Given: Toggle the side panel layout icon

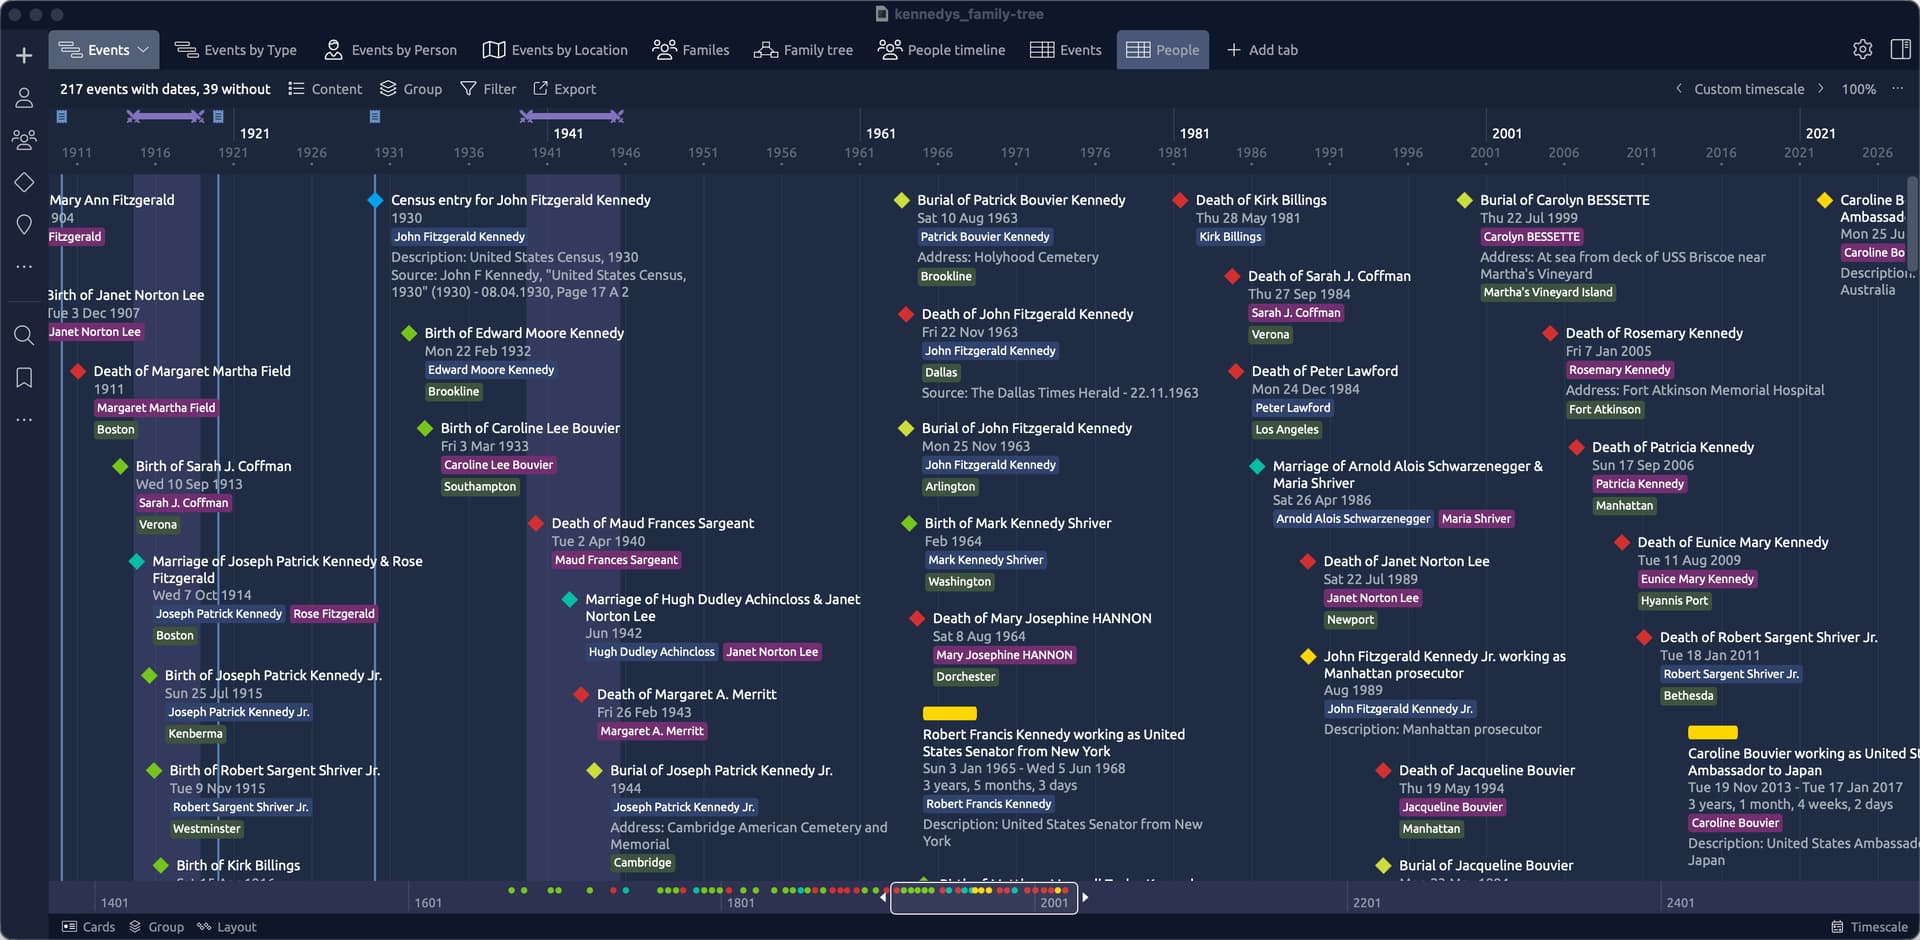Looking at the screenshot, I should [1900, 49].
